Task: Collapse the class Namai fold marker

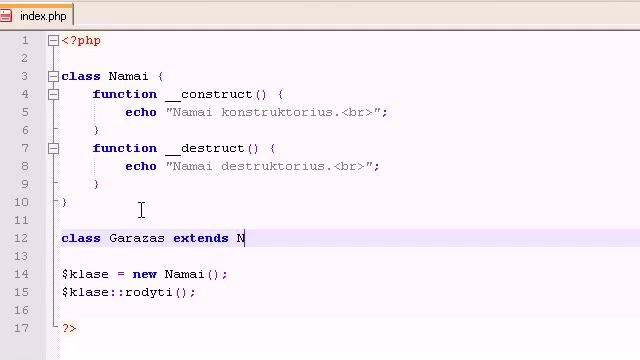Action: 53,76
